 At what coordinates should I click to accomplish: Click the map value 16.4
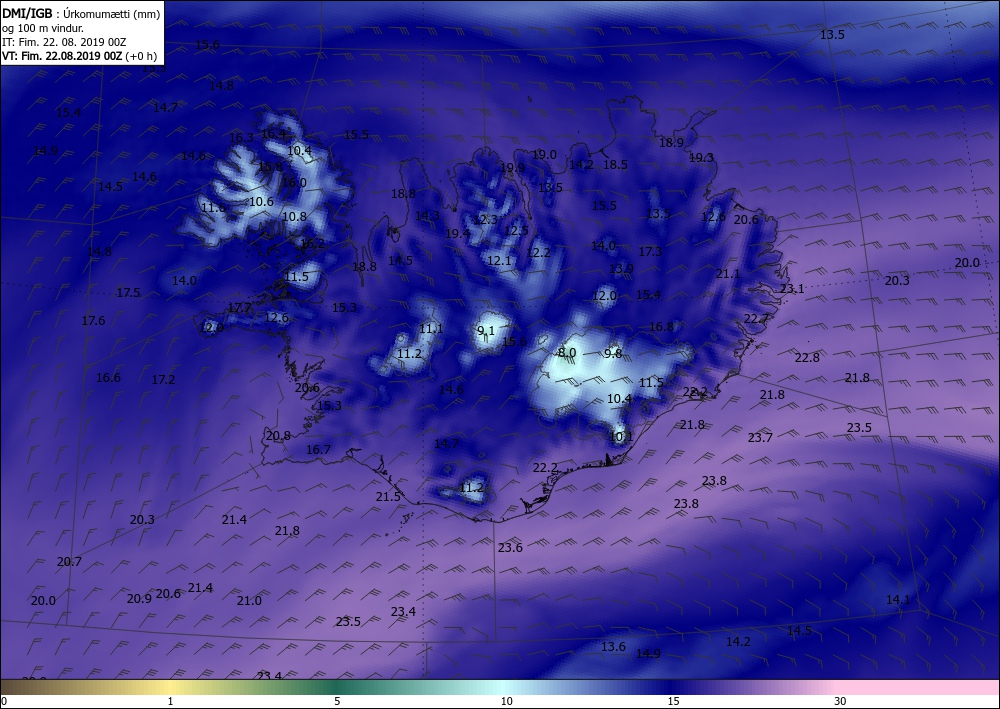click(273, 134)
